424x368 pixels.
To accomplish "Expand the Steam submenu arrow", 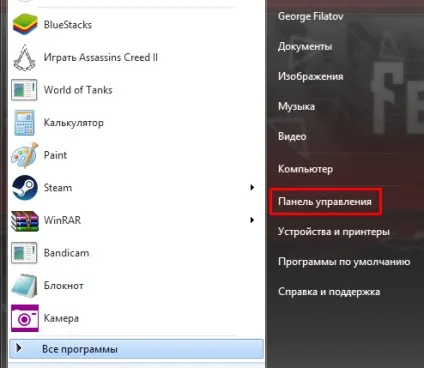I will click(252, 188).
